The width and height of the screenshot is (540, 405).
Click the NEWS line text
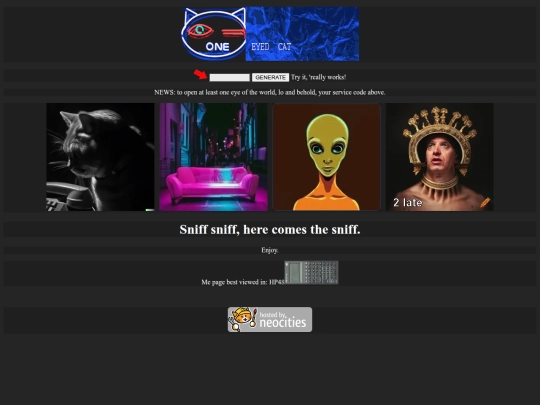[x=270, y=92]
